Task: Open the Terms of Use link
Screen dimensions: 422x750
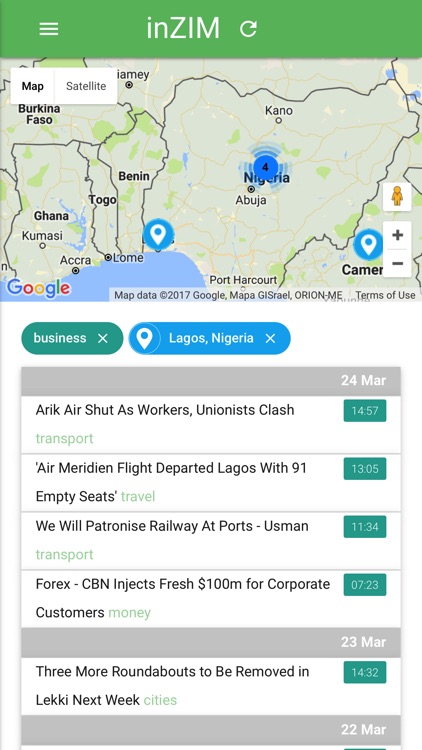Action: click(x=385, y=295)
